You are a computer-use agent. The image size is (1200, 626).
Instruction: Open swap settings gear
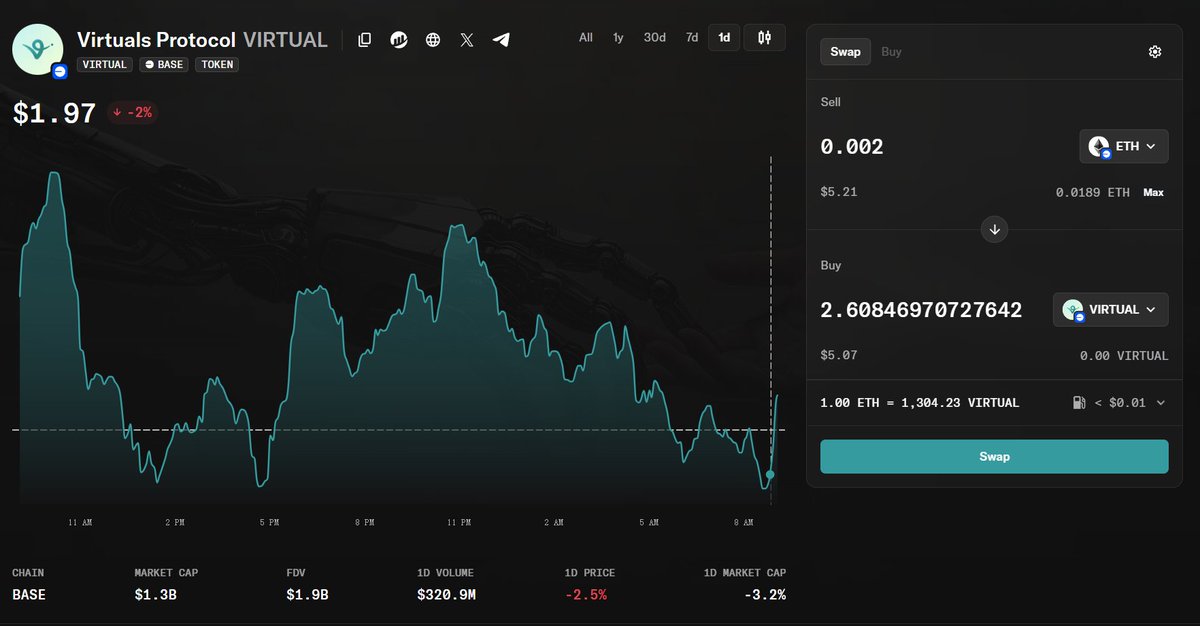1155,52
